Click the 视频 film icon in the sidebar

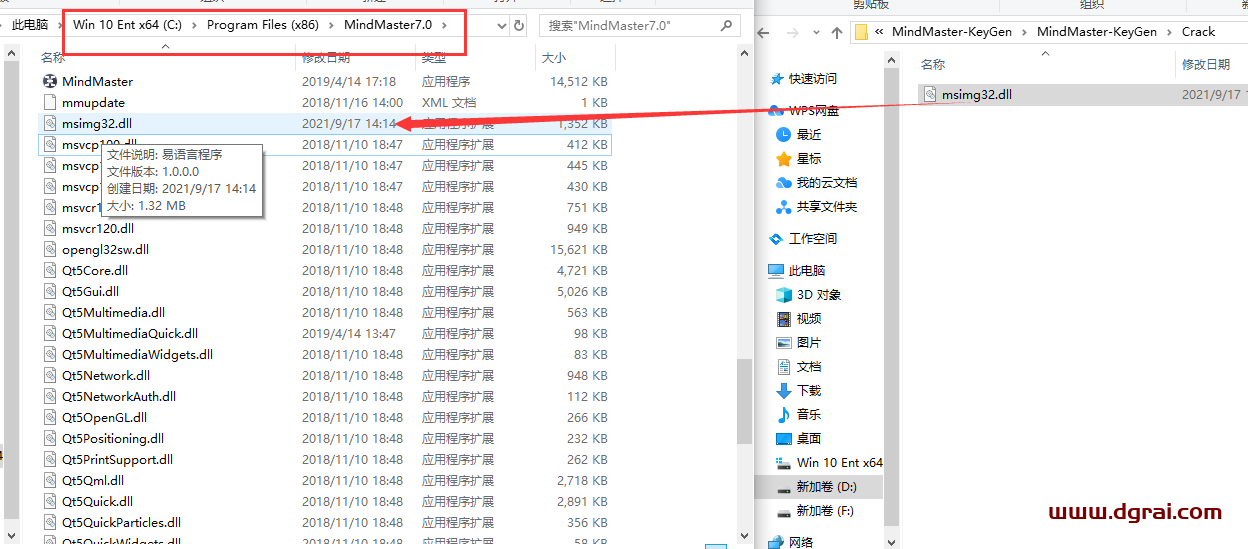click(x=784, y=318)
